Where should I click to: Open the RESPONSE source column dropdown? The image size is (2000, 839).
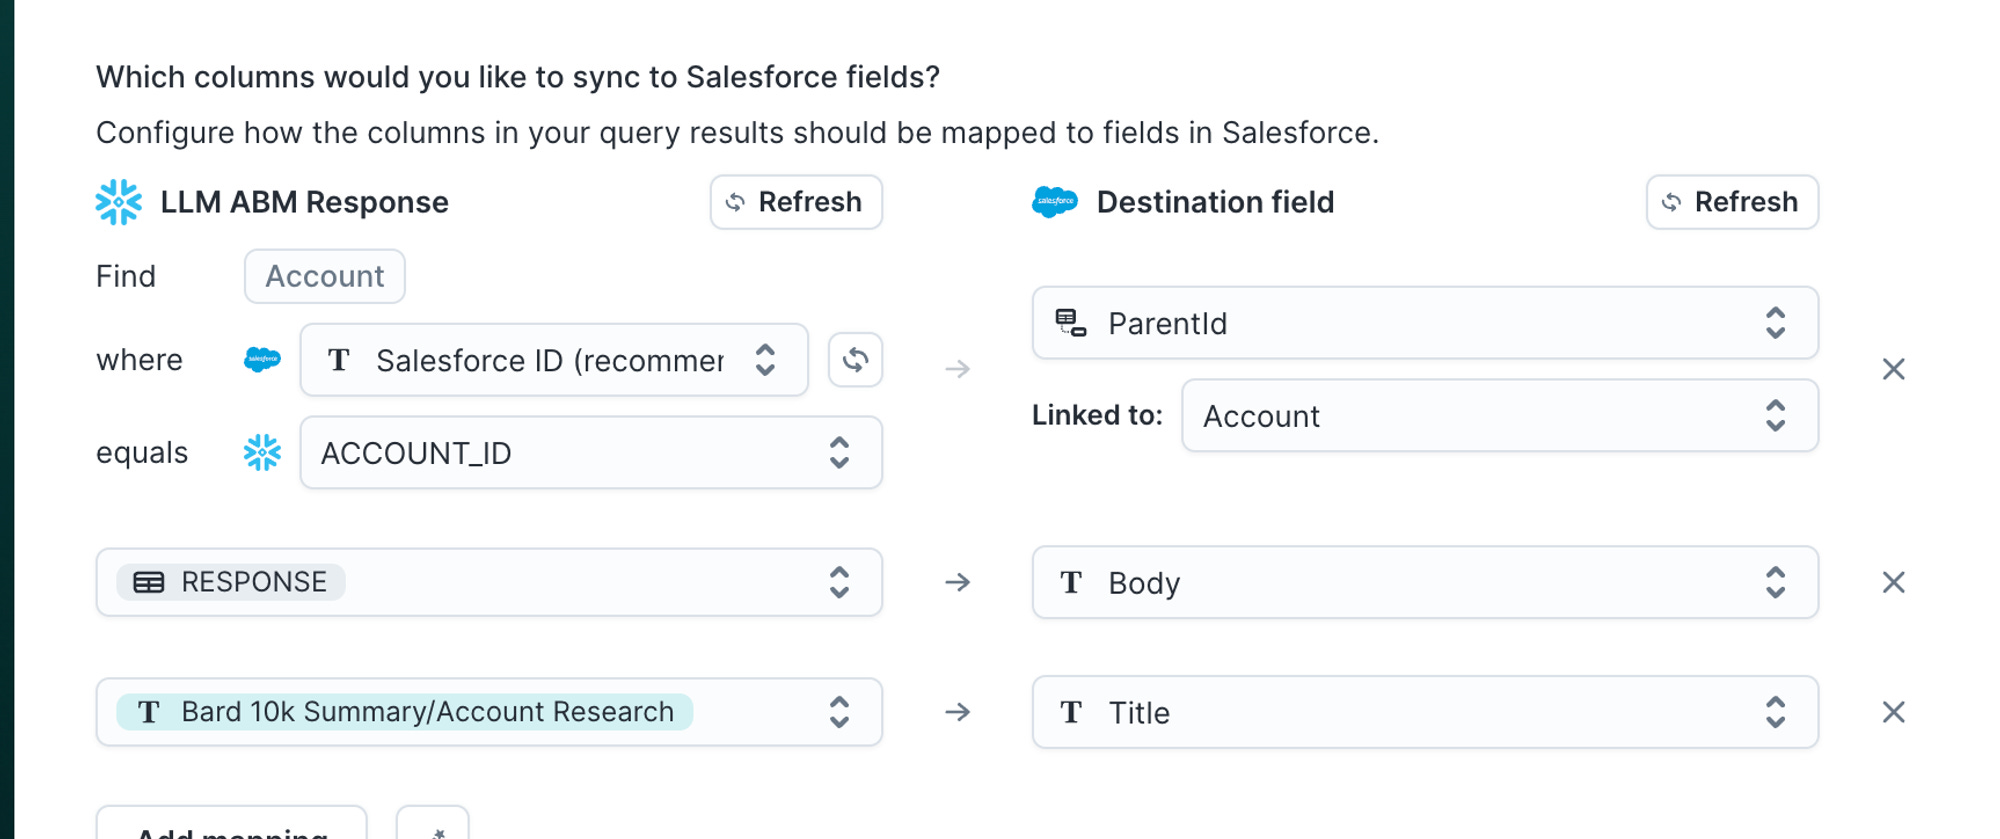coord(488,582)
